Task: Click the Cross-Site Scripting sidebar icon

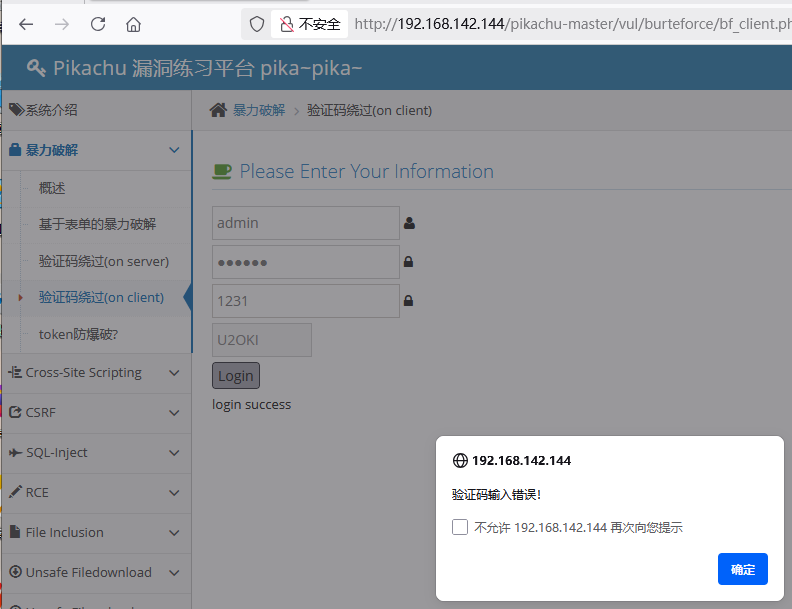Action: coord(15,372)
